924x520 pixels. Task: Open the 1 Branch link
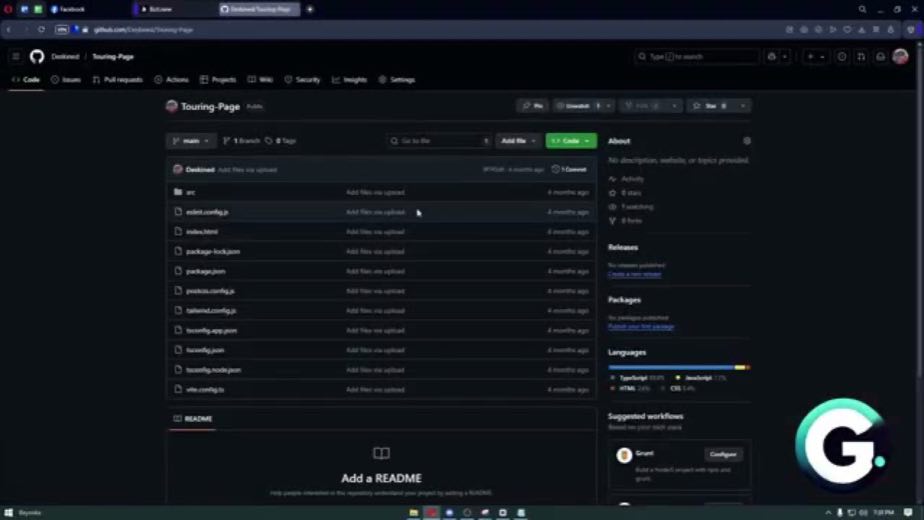pyautogui.click(x=241, y=141)
